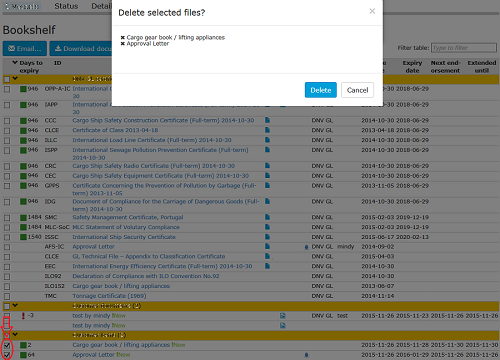This screenshot has width=500, height=360.
Task: Click the Next endorsement column header
Action: [445, 67]
